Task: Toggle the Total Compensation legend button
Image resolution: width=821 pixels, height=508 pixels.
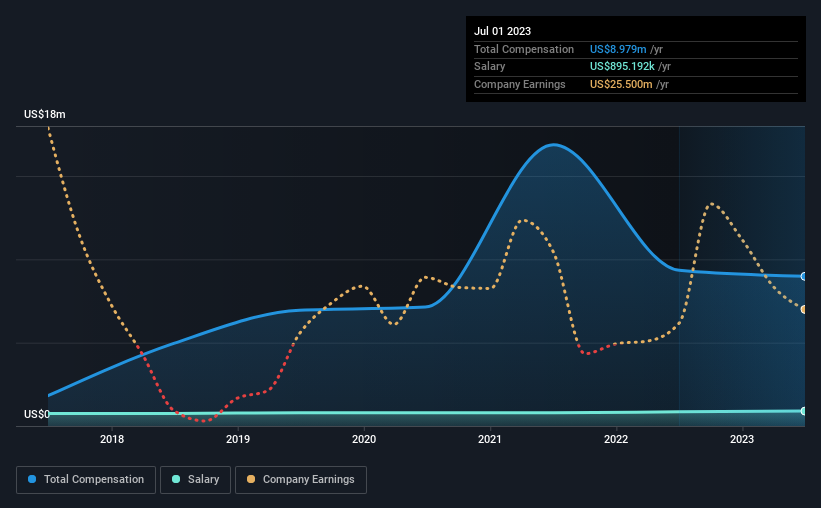Action: pyautogui.click(x=86, y=480)
